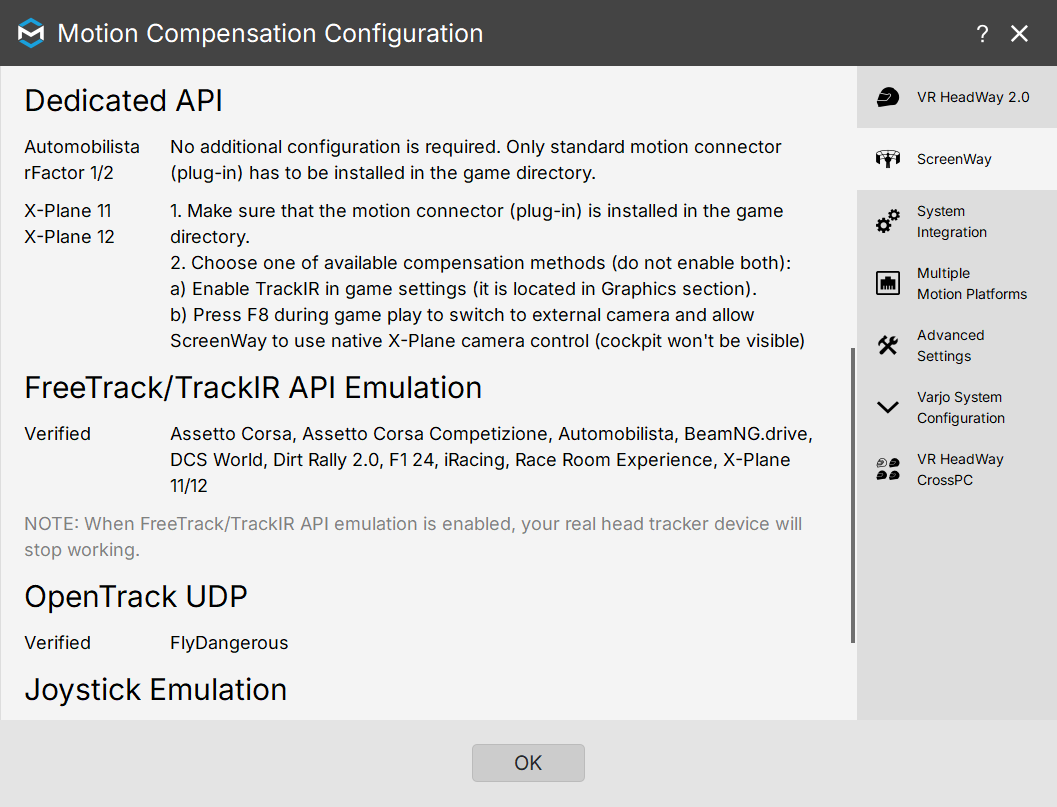Click the Verified label beside FlyDangerous

point(57,643)
